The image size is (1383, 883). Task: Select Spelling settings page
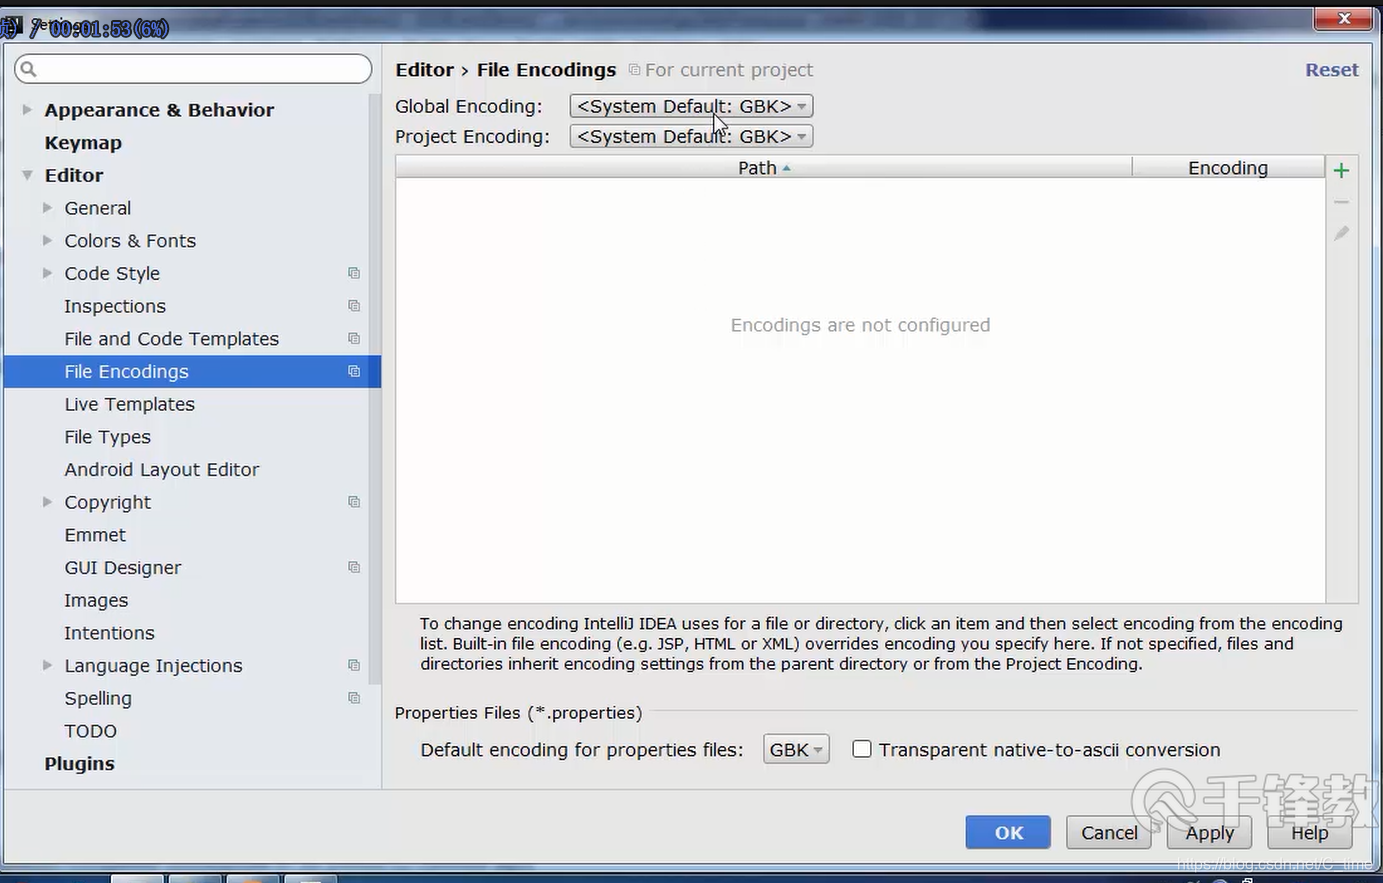click(x=98, y=698)
